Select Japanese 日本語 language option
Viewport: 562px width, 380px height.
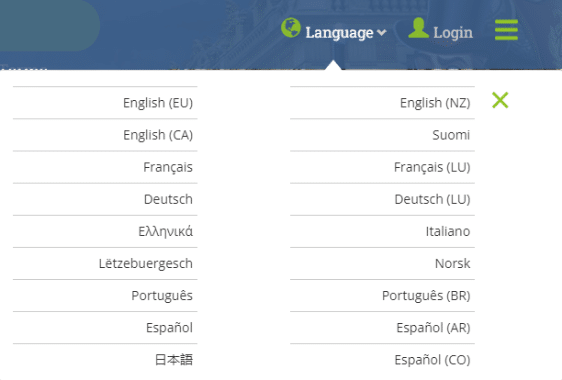pos(105,360)
